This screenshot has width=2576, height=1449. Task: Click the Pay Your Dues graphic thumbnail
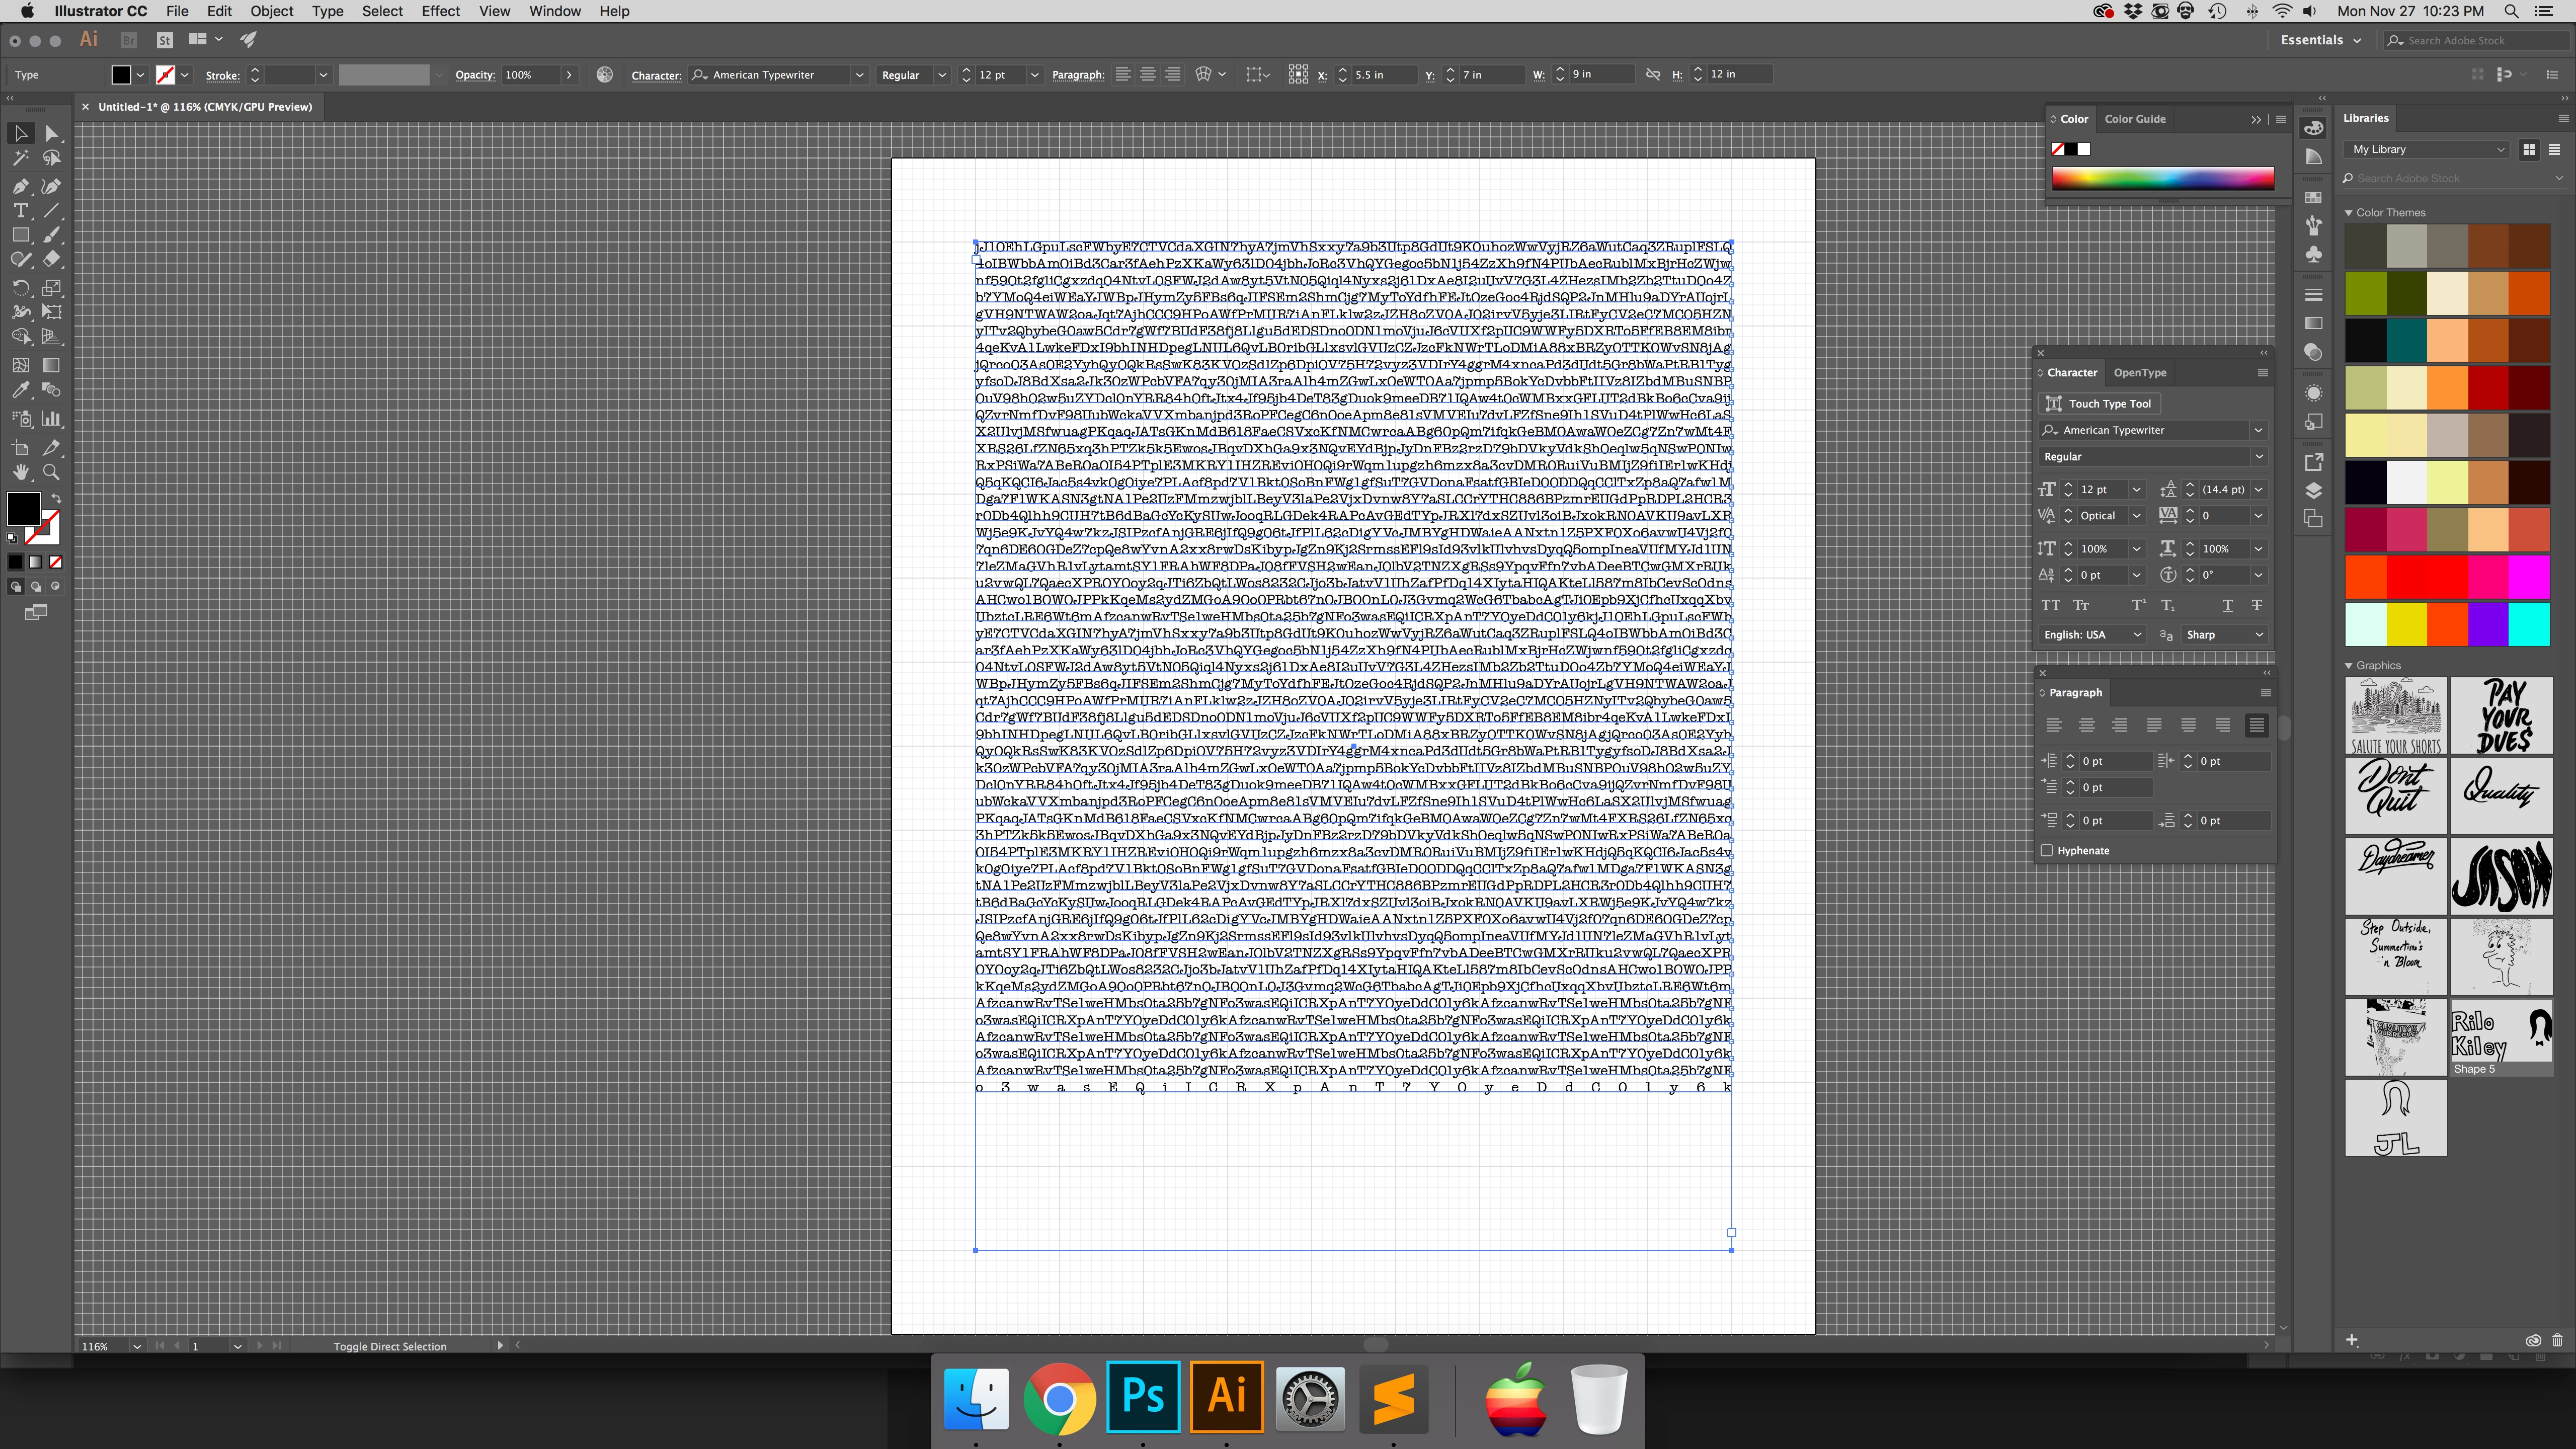(x=2500, y=715)
